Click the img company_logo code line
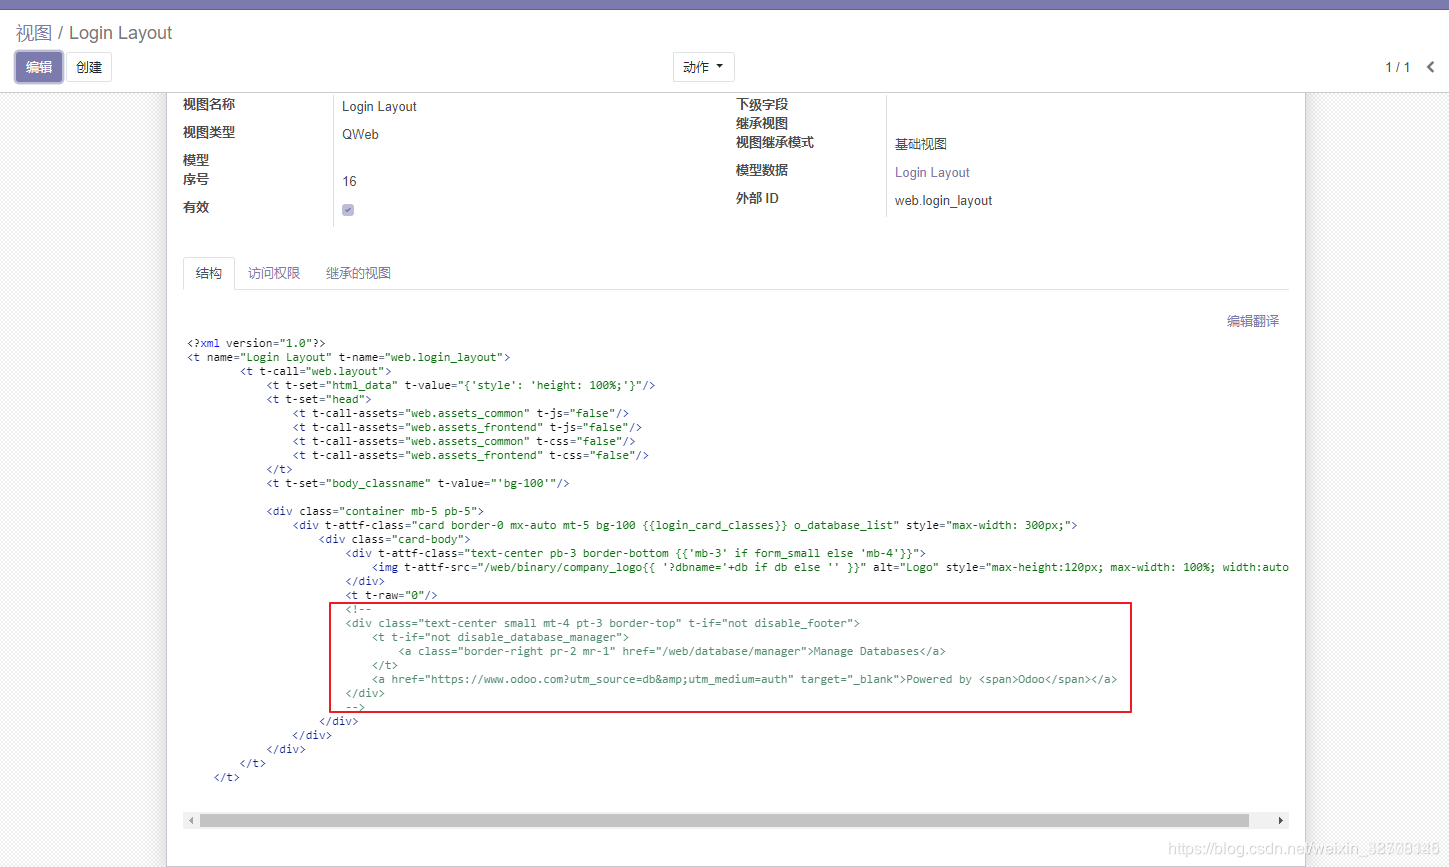Image resolution: width=1449 pixels, height=867 pixels. (830, 567)
